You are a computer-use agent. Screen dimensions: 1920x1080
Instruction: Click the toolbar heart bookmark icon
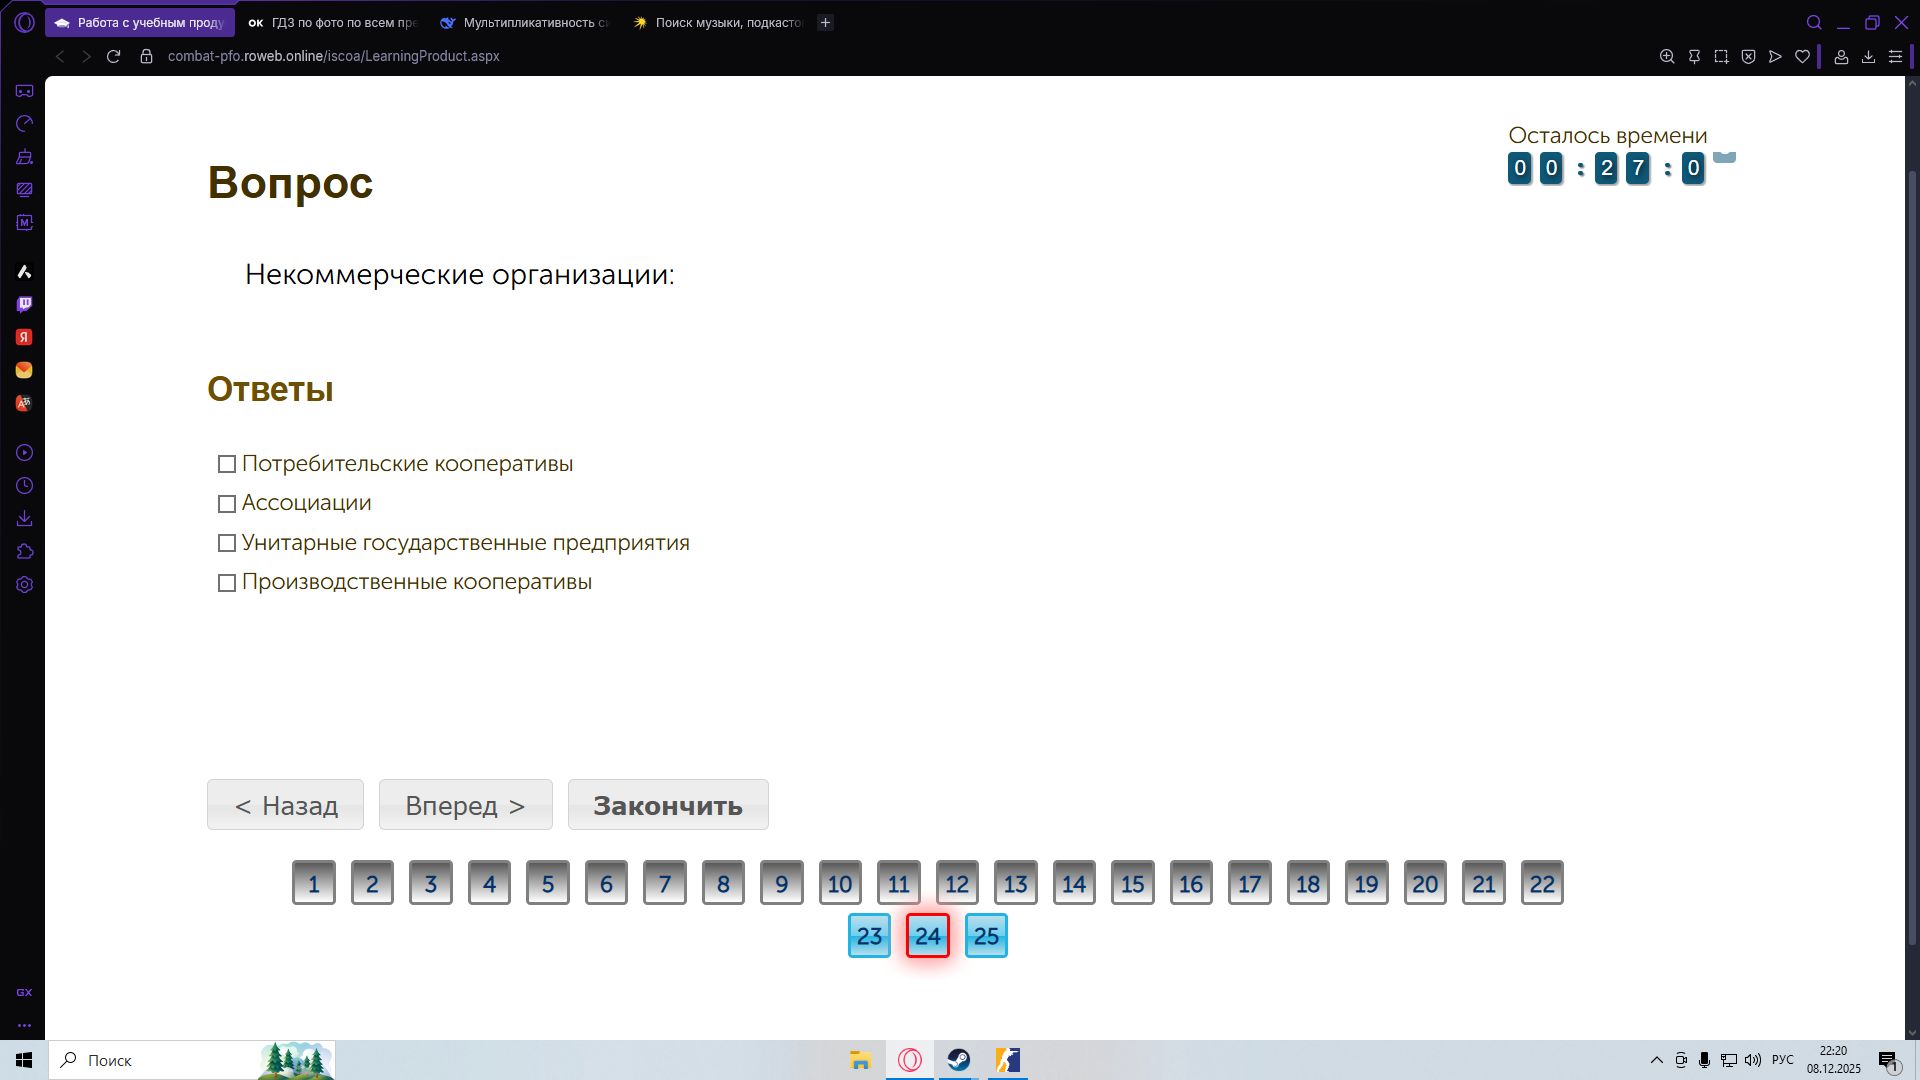coord(1802,57)
